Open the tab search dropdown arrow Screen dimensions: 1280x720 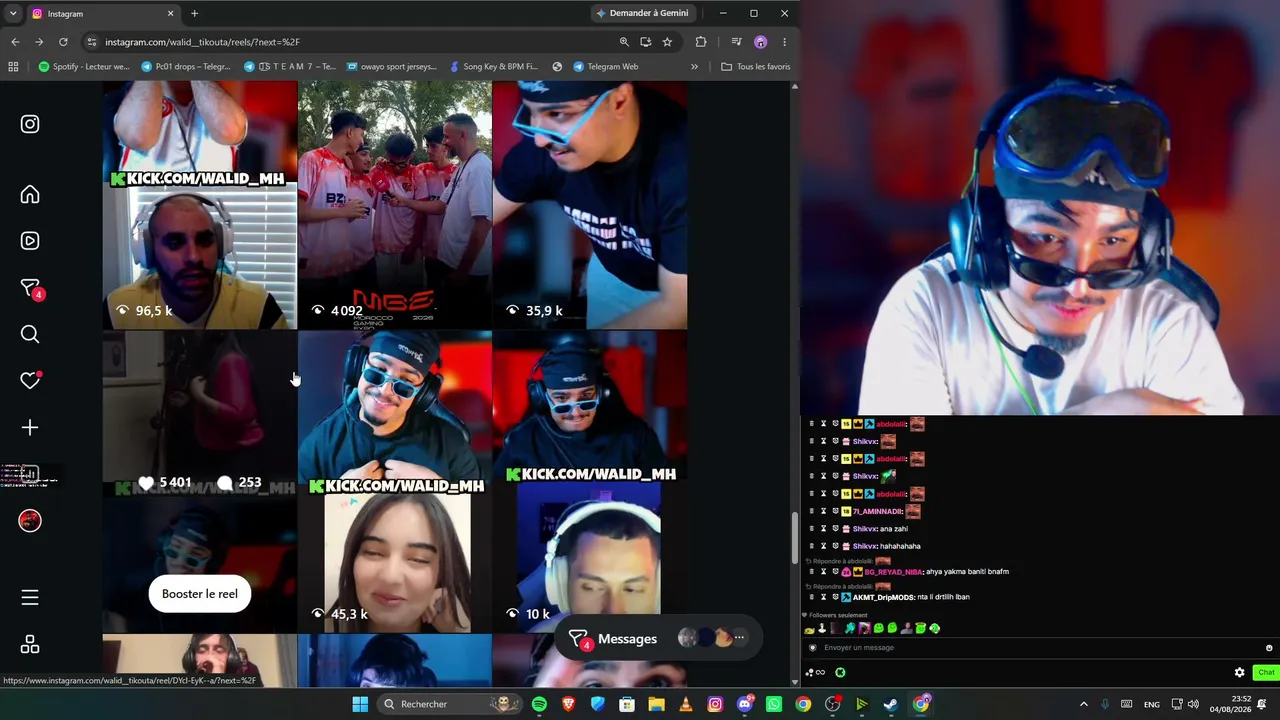pos(13,13)
